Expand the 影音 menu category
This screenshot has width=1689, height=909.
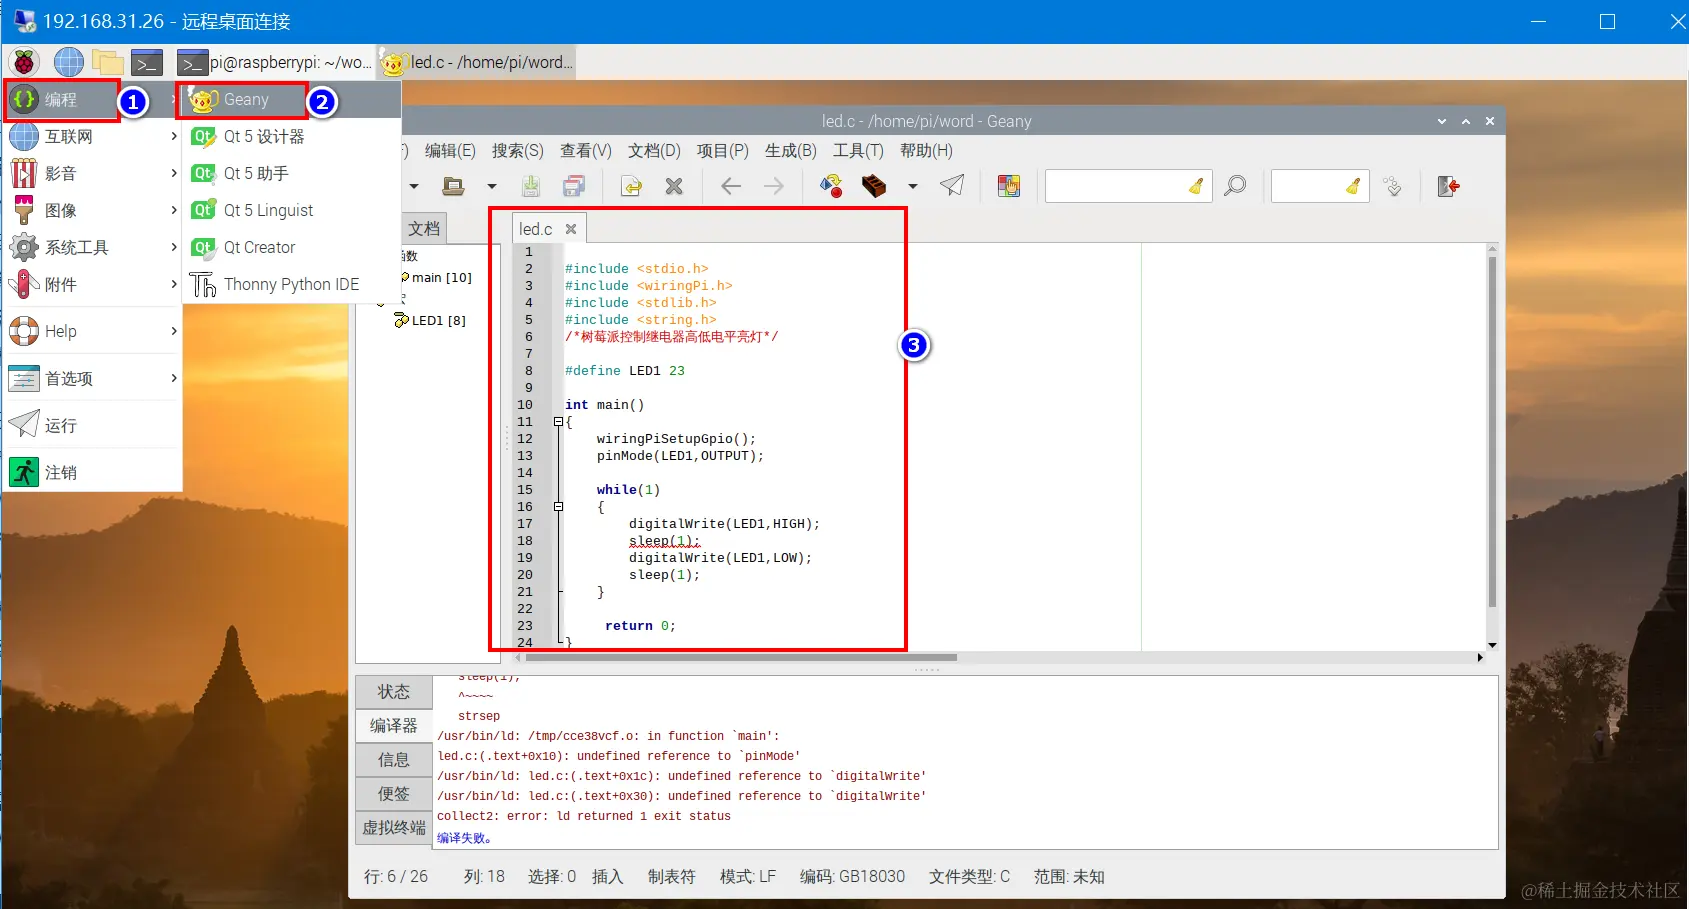(93, 174)
